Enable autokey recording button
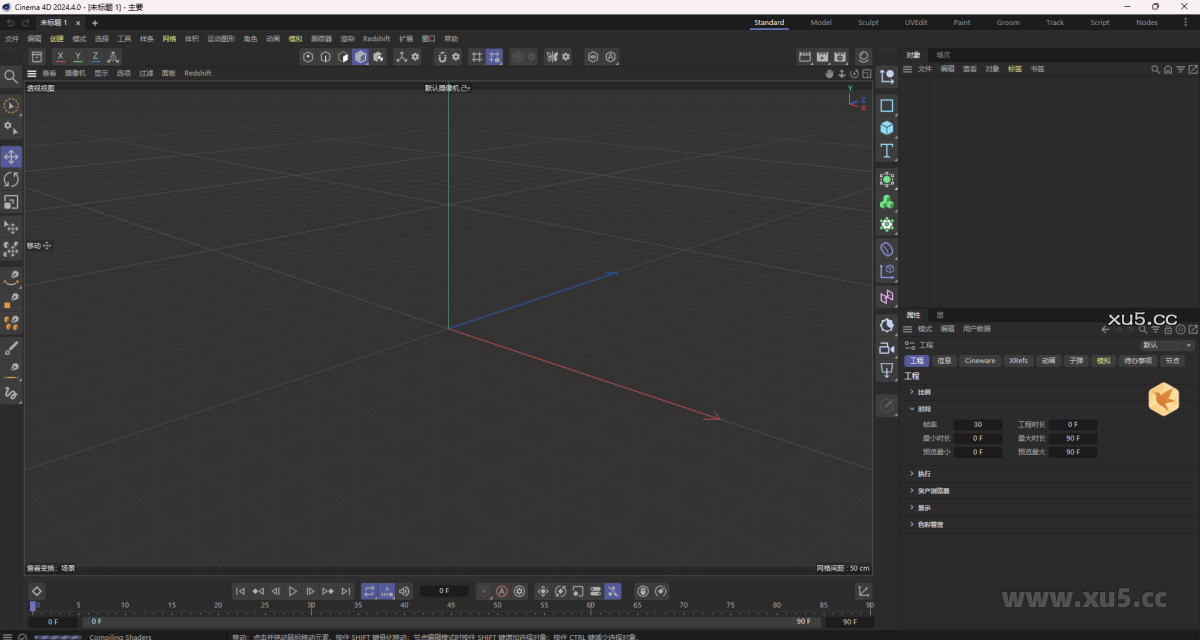Viewport: 1200px width, 640px height. click(x=501, y=591)
